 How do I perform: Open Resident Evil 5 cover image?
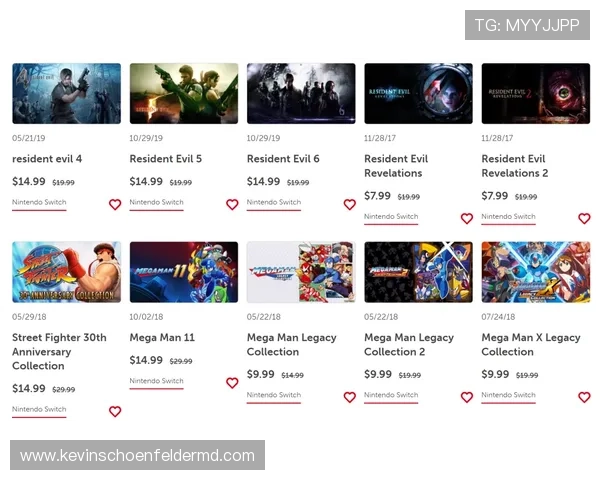point(184,94)
